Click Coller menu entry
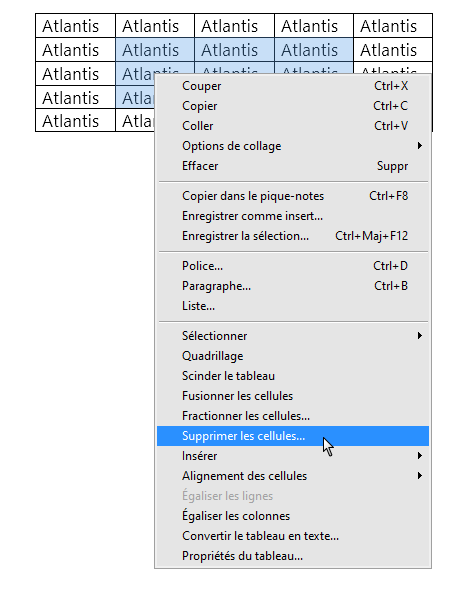 293,126
